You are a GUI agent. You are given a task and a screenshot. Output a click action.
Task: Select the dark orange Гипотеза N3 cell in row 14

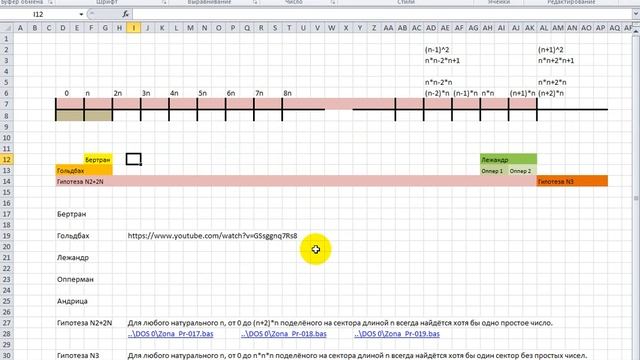(572, 181)
